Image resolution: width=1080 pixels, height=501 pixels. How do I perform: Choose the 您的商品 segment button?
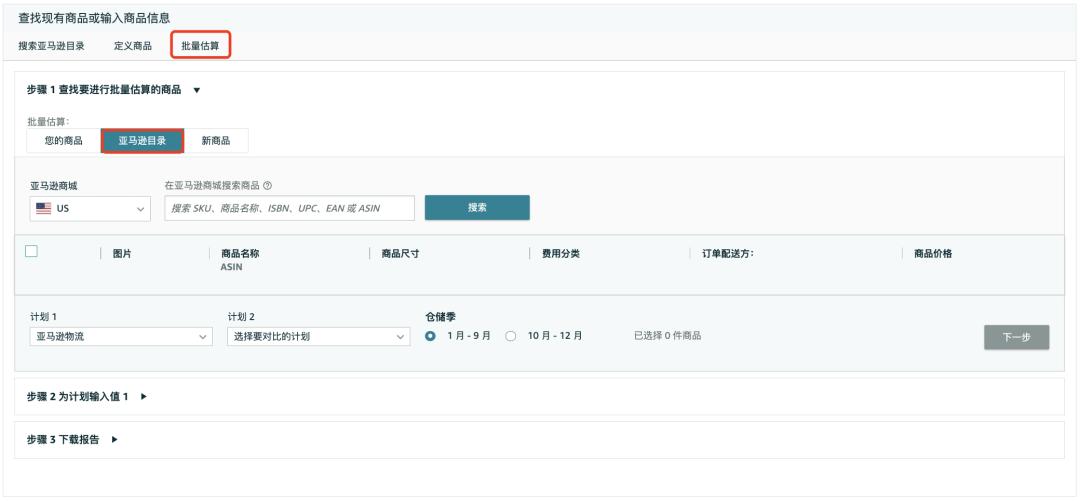click(63, 141)
